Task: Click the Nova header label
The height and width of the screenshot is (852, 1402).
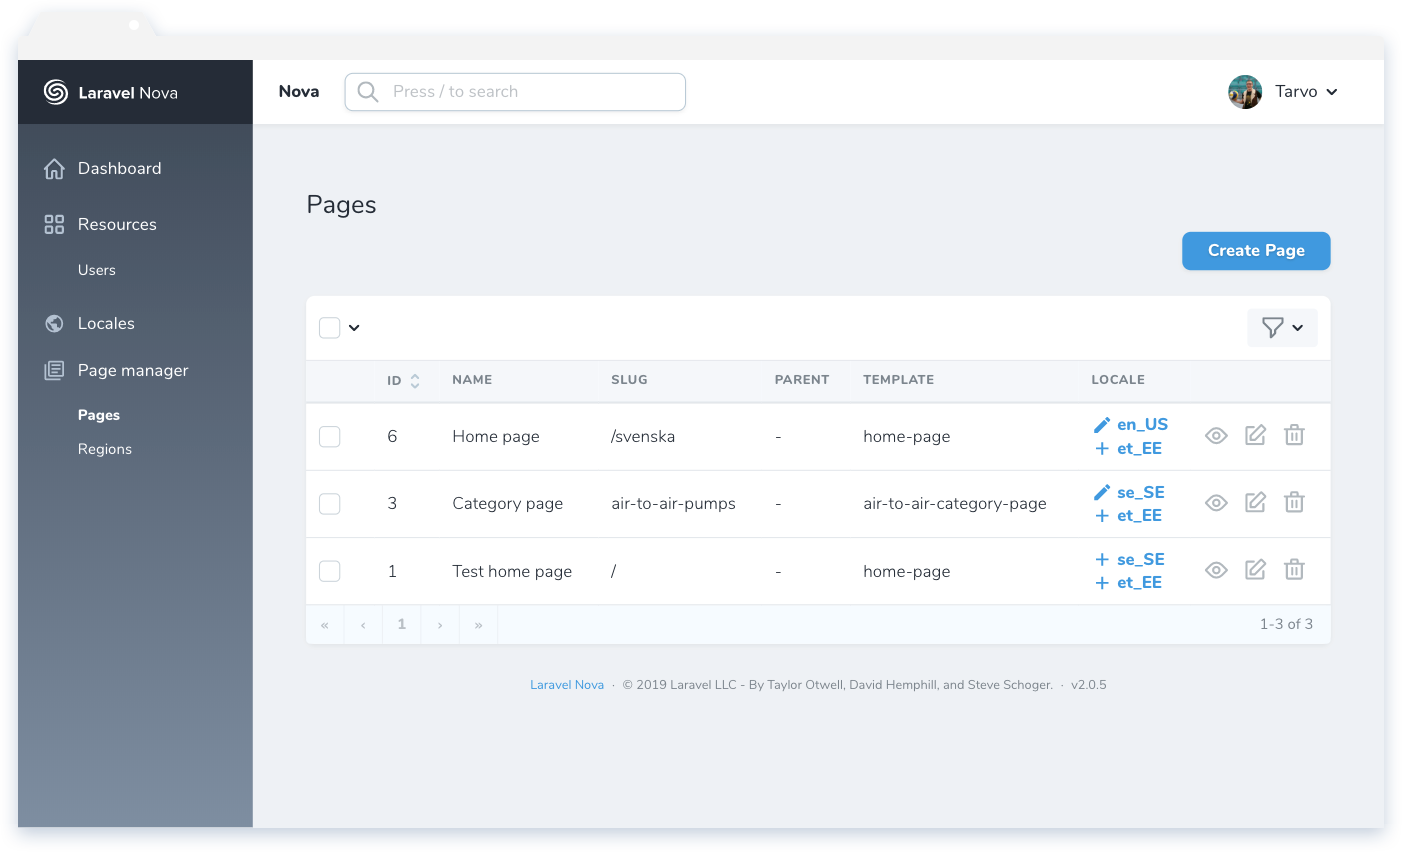Action: 299,92
